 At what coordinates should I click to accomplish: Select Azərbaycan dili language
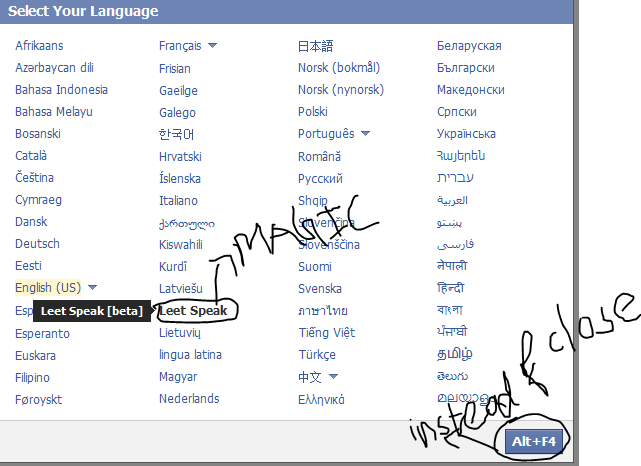pyautogui.click(x=54, y=67)
